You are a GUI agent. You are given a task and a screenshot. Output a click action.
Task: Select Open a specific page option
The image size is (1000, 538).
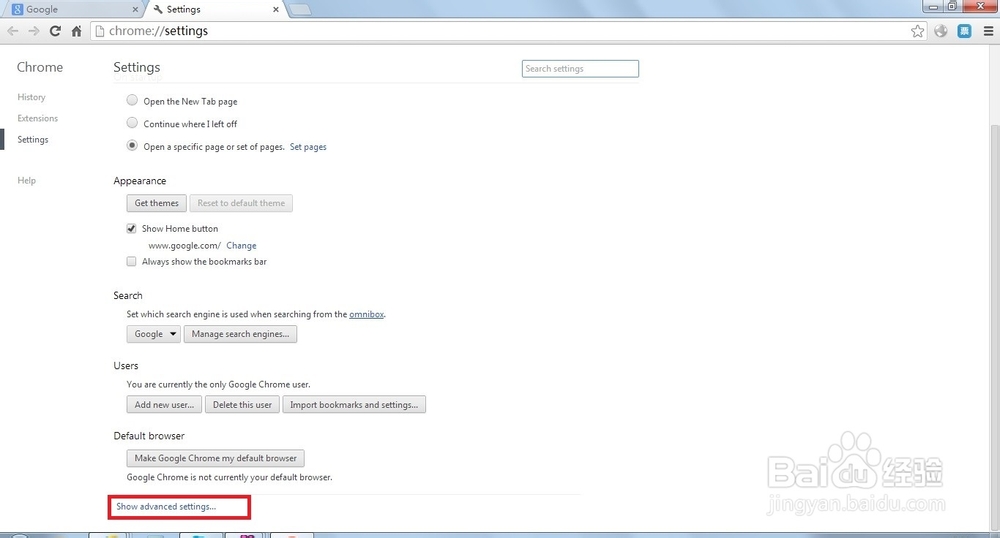[x=132, y=145]
